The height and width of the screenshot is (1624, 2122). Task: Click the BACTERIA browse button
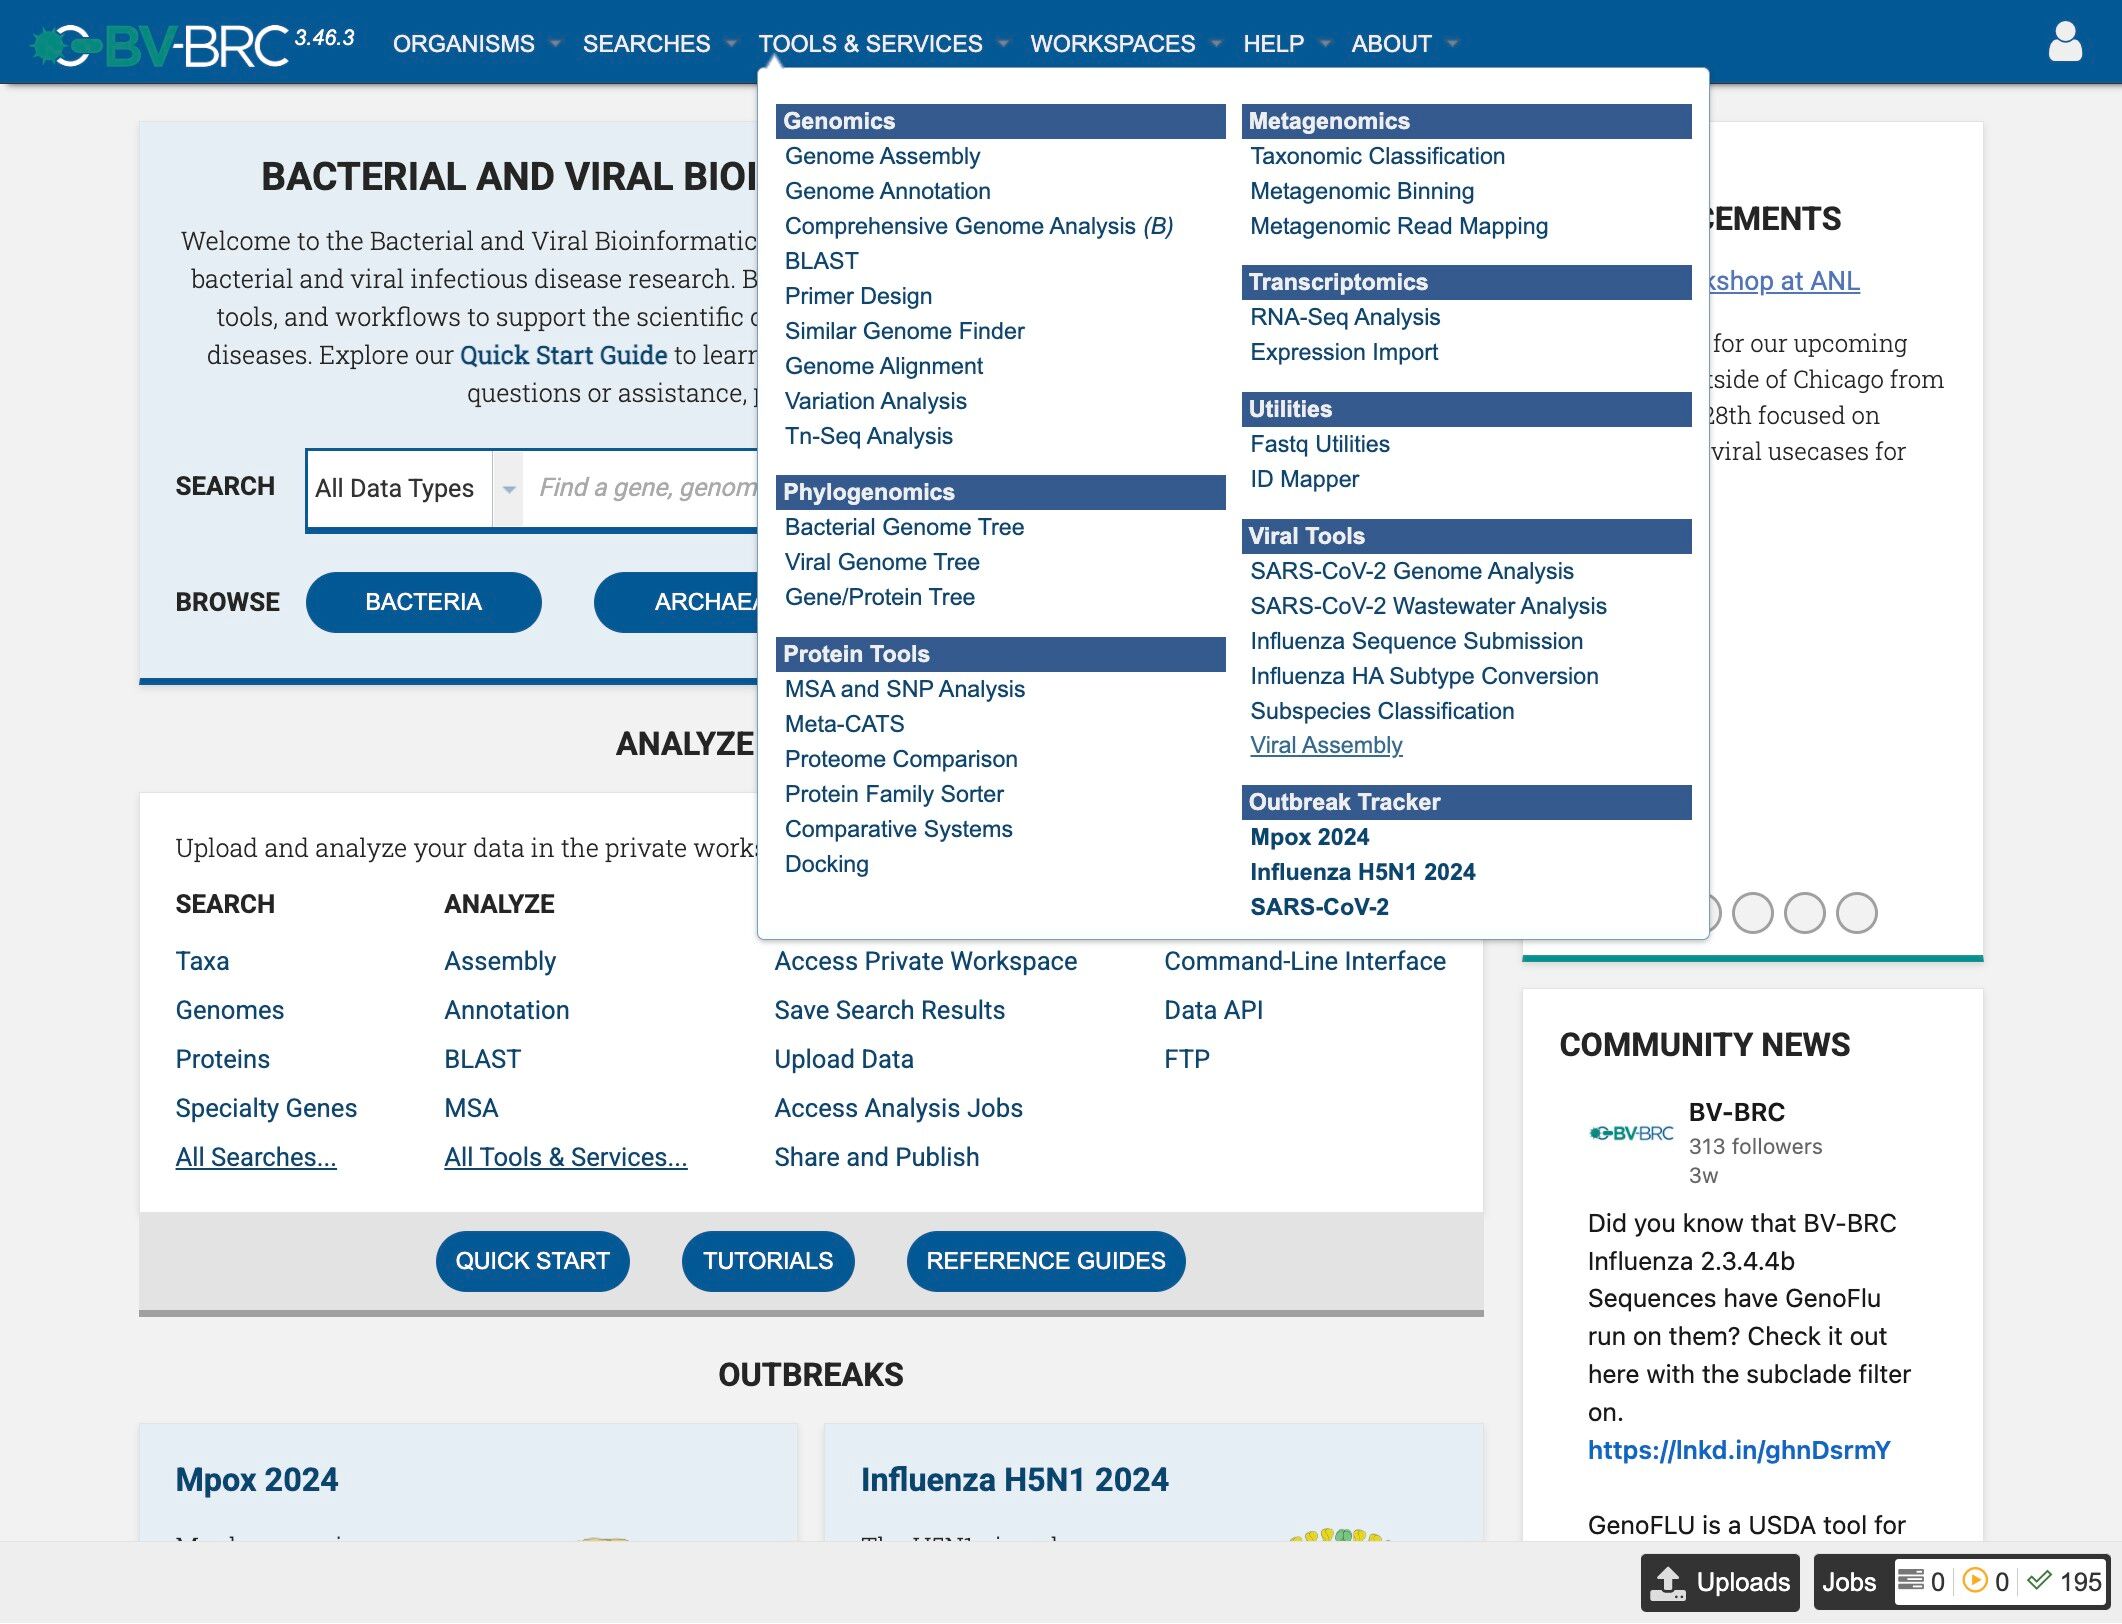coord(423,602)
